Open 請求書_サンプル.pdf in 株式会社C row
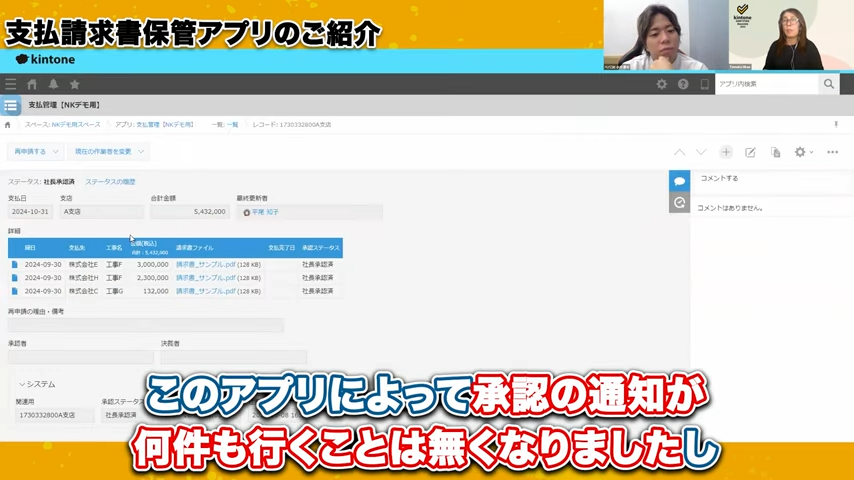 coord(205,291)
